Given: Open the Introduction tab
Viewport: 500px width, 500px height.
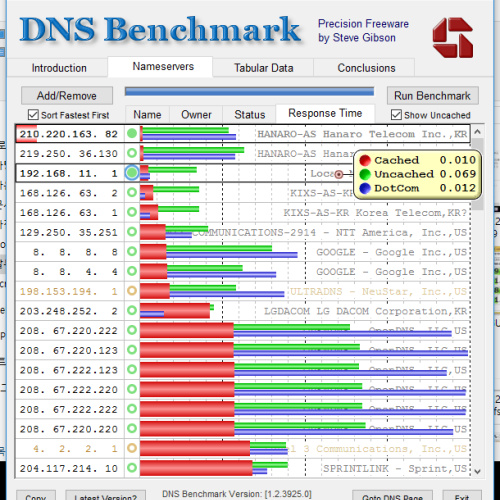Looking at the screenshot, I should point(59,68).
